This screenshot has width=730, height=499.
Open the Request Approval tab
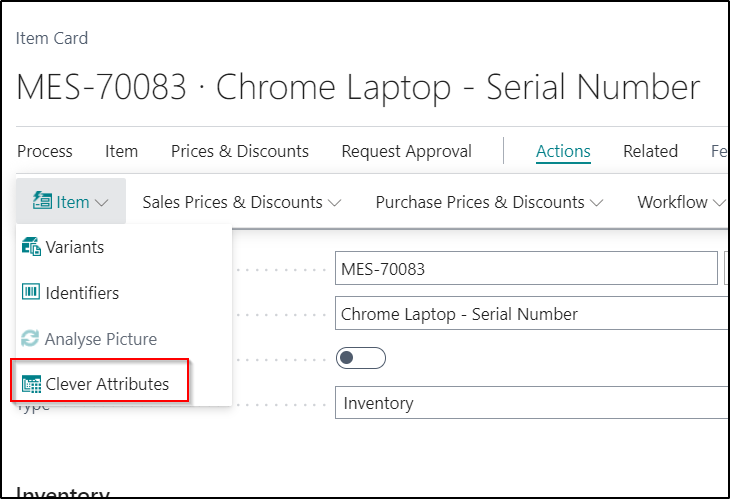coord(406,151)
